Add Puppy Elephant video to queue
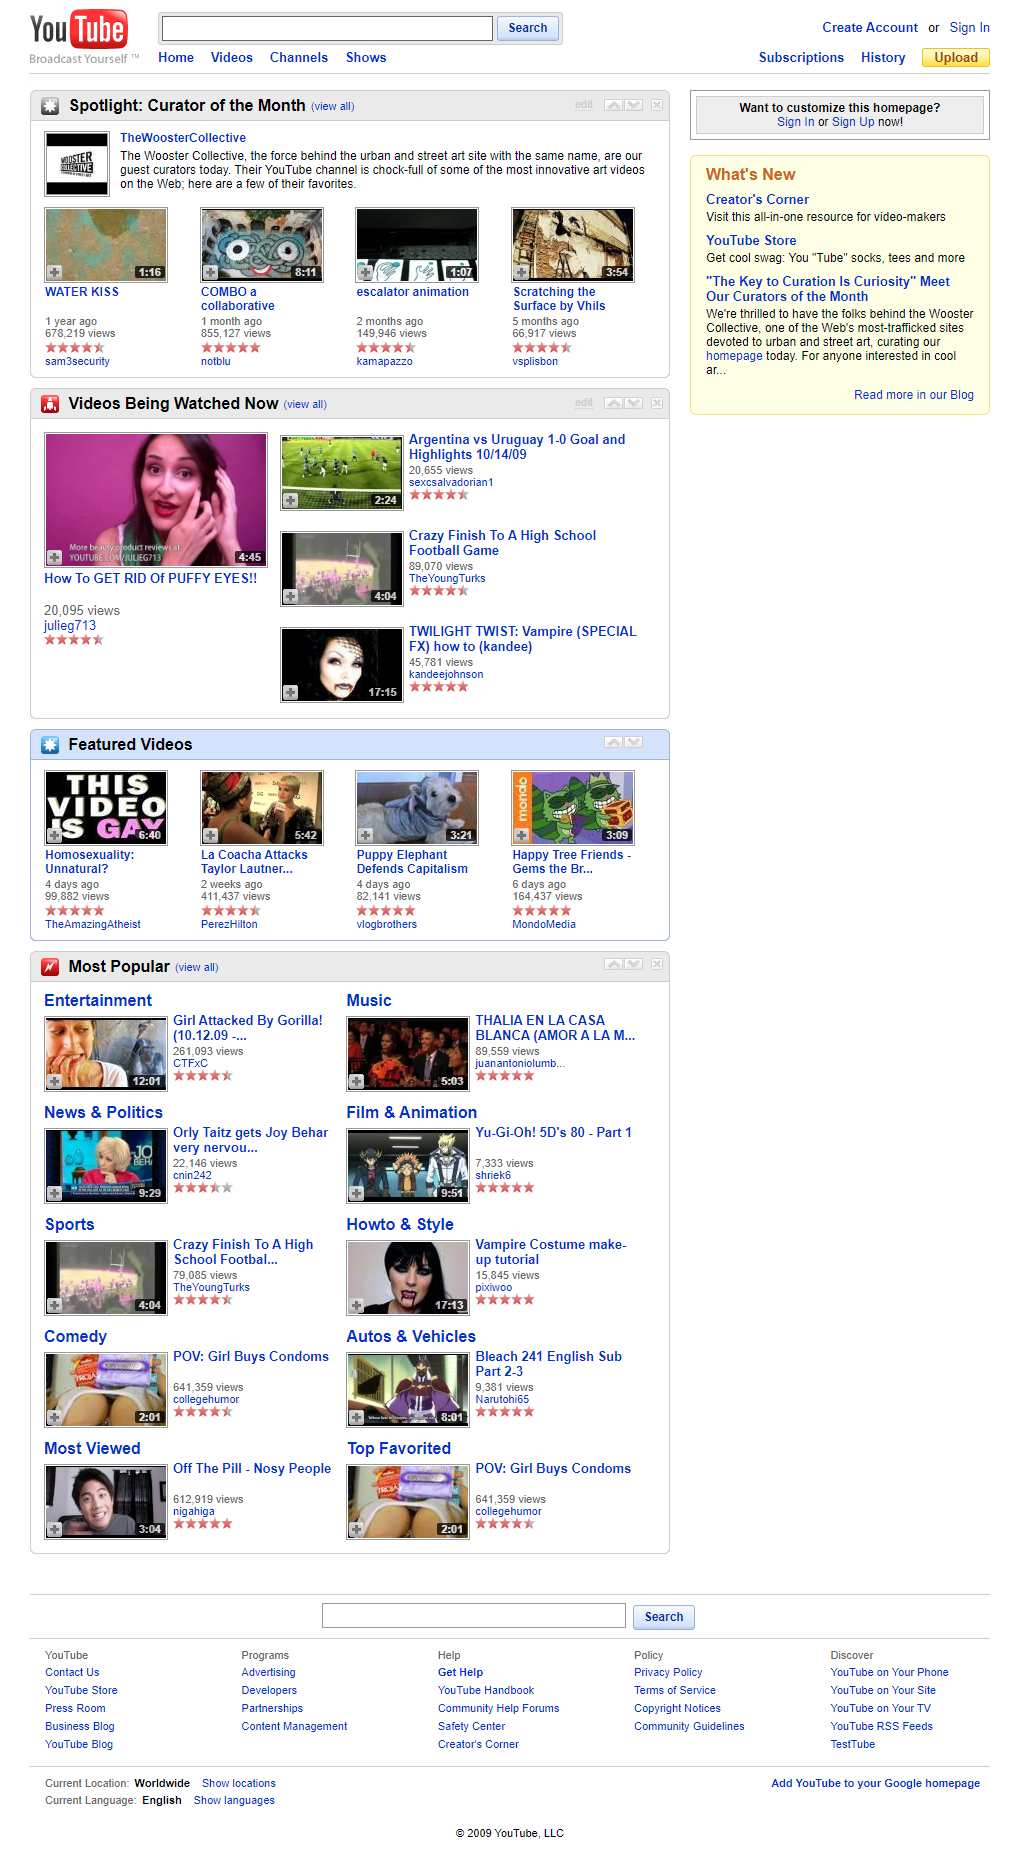 click(366, 835)
